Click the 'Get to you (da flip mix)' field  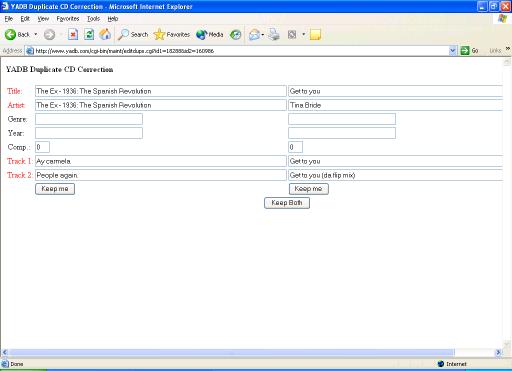(x=395, y=175)
